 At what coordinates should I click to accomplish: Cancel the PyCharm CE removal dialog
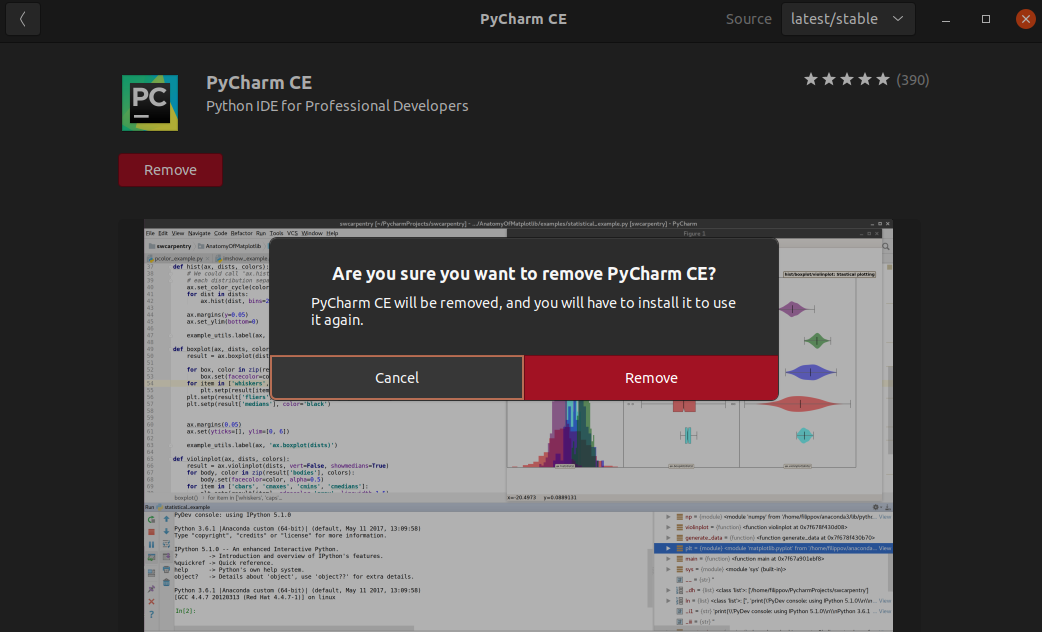pyautogui.click(x=396, y=378)
